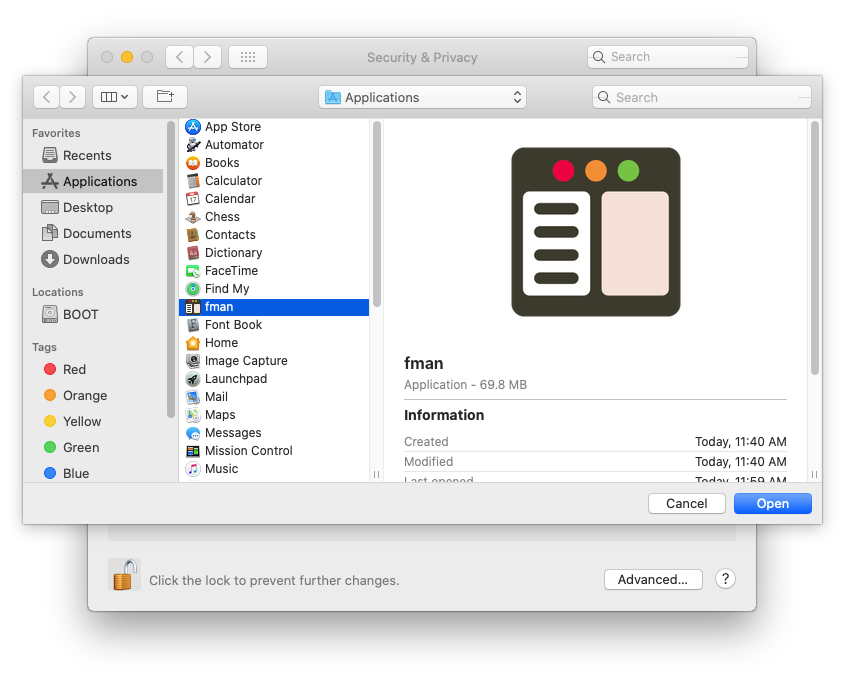This screenshot has width=845, height=685.
Task: Select Applications in Favorites sidebar
Action: pyautogui.click(x=93, y=181)
